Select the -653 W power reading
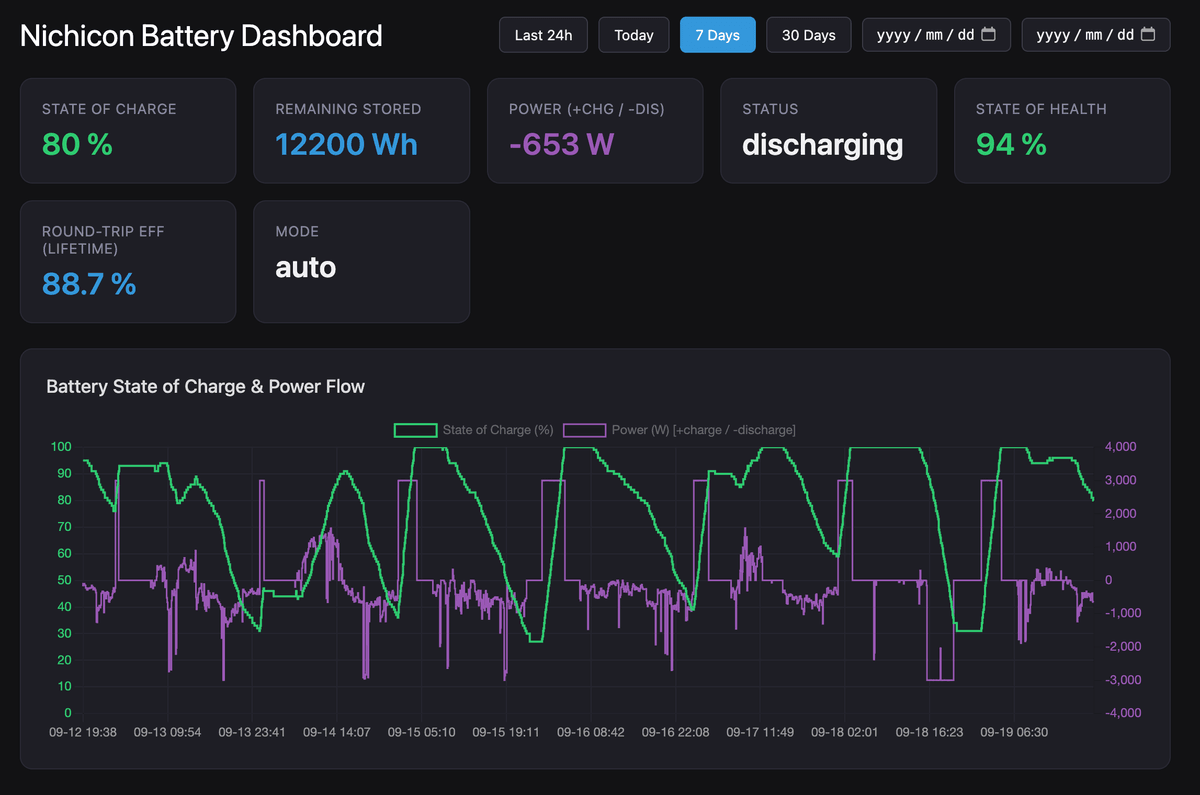This screenshot has height=795, width=1200. (x=561, y=145)
